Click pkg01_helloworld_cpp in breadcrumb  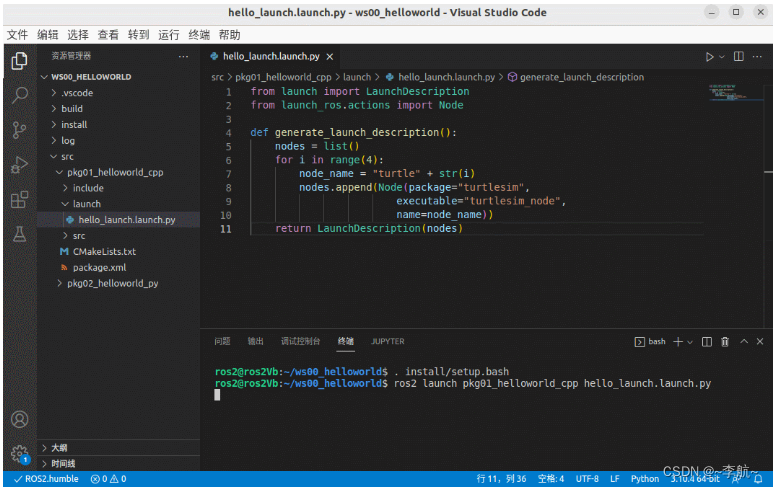tap(283, 77)
